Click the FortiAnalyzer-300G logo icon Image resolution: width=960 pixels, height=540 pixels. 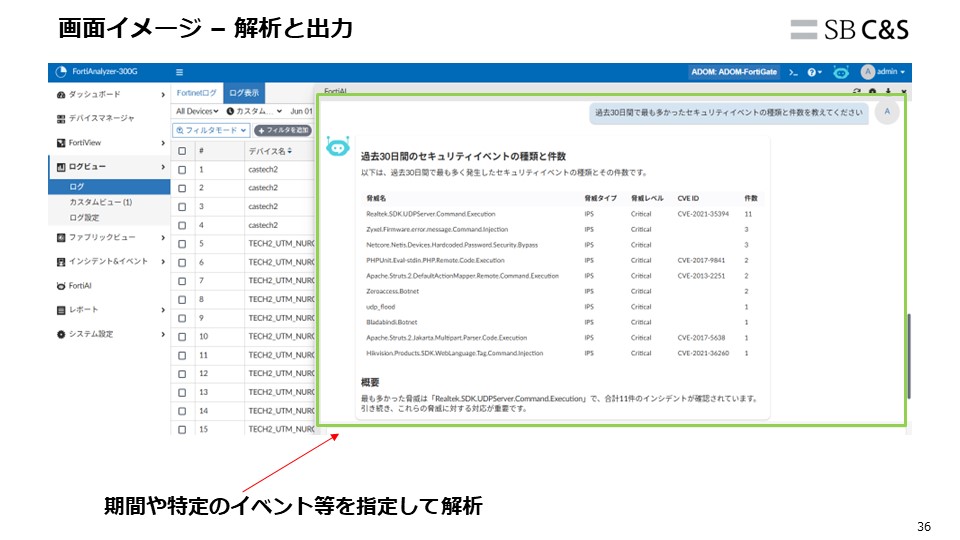[61, 72]
